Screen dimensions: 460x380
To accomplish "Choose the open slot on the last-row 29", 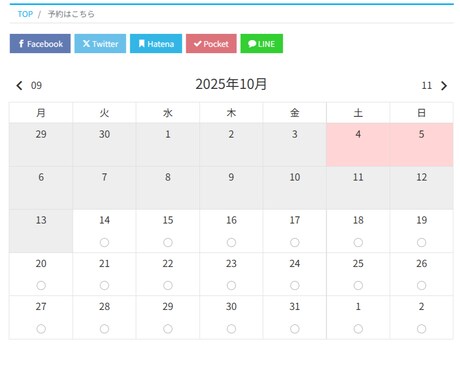I will pyautogui.click(x=168, y=329).
